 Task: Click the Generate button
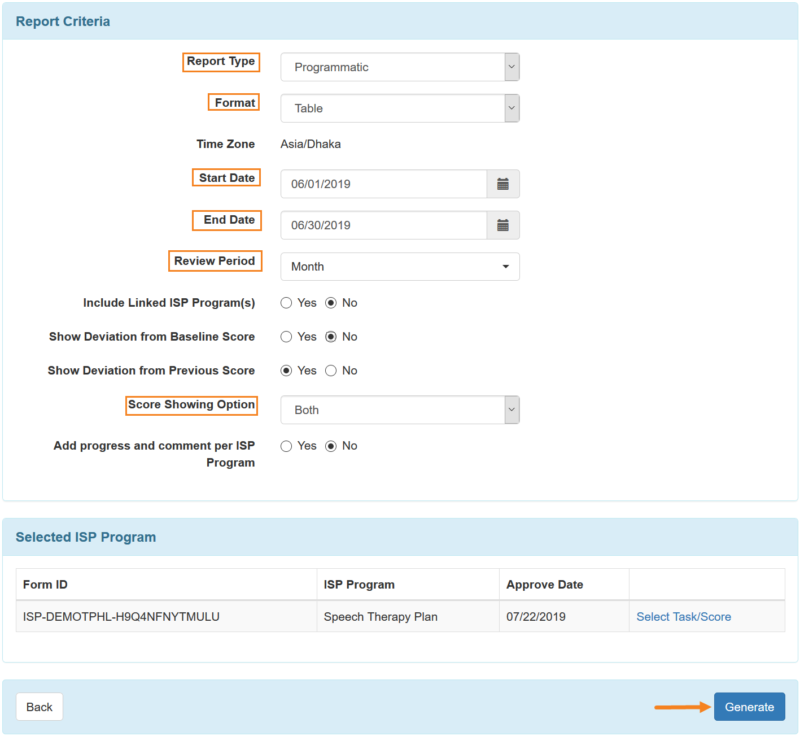pyautogui.click(x=749, y=706)
